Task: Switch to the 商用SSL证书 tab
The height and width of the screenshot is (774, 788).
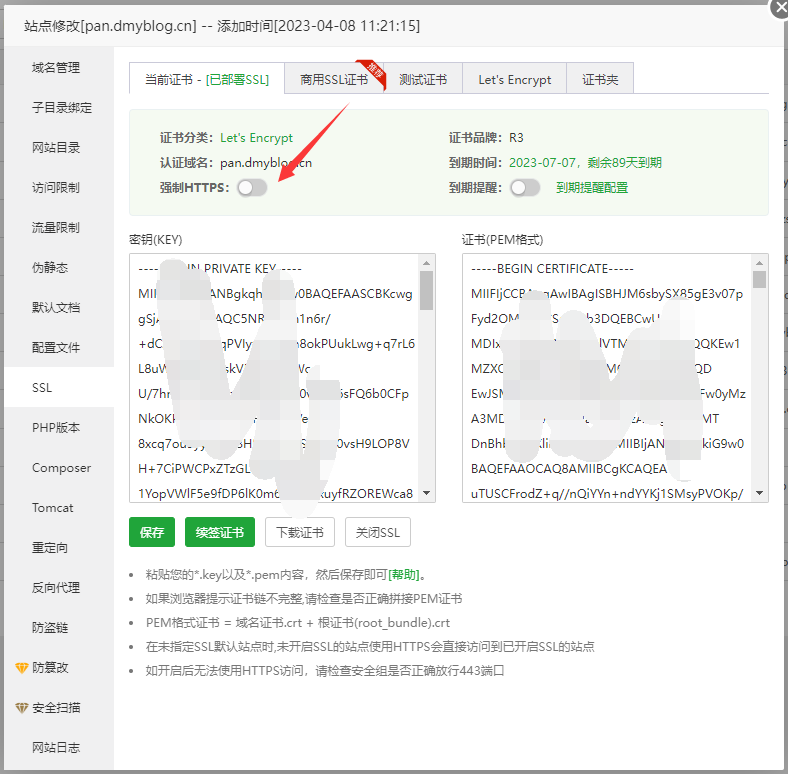Action: click(334, 79)
